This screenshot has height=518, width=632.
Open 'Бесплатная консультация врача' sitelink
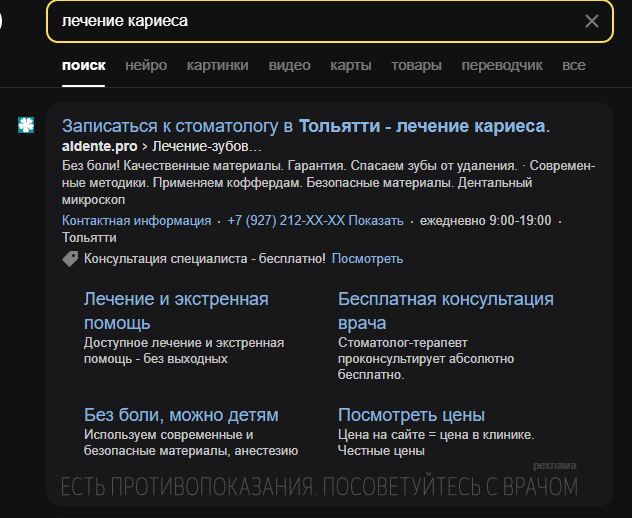point(445,311)
